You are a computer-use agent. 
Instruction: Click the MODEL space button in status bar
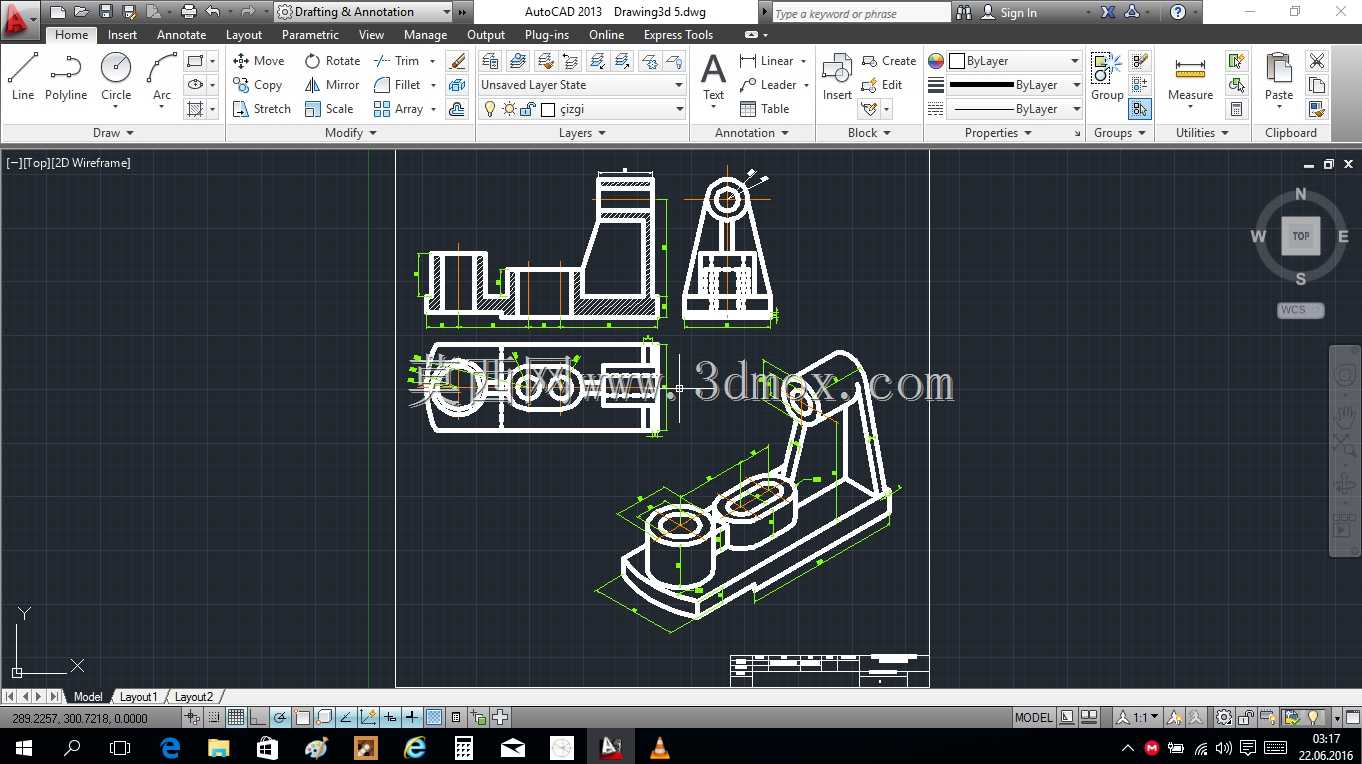pos(1034,717)
